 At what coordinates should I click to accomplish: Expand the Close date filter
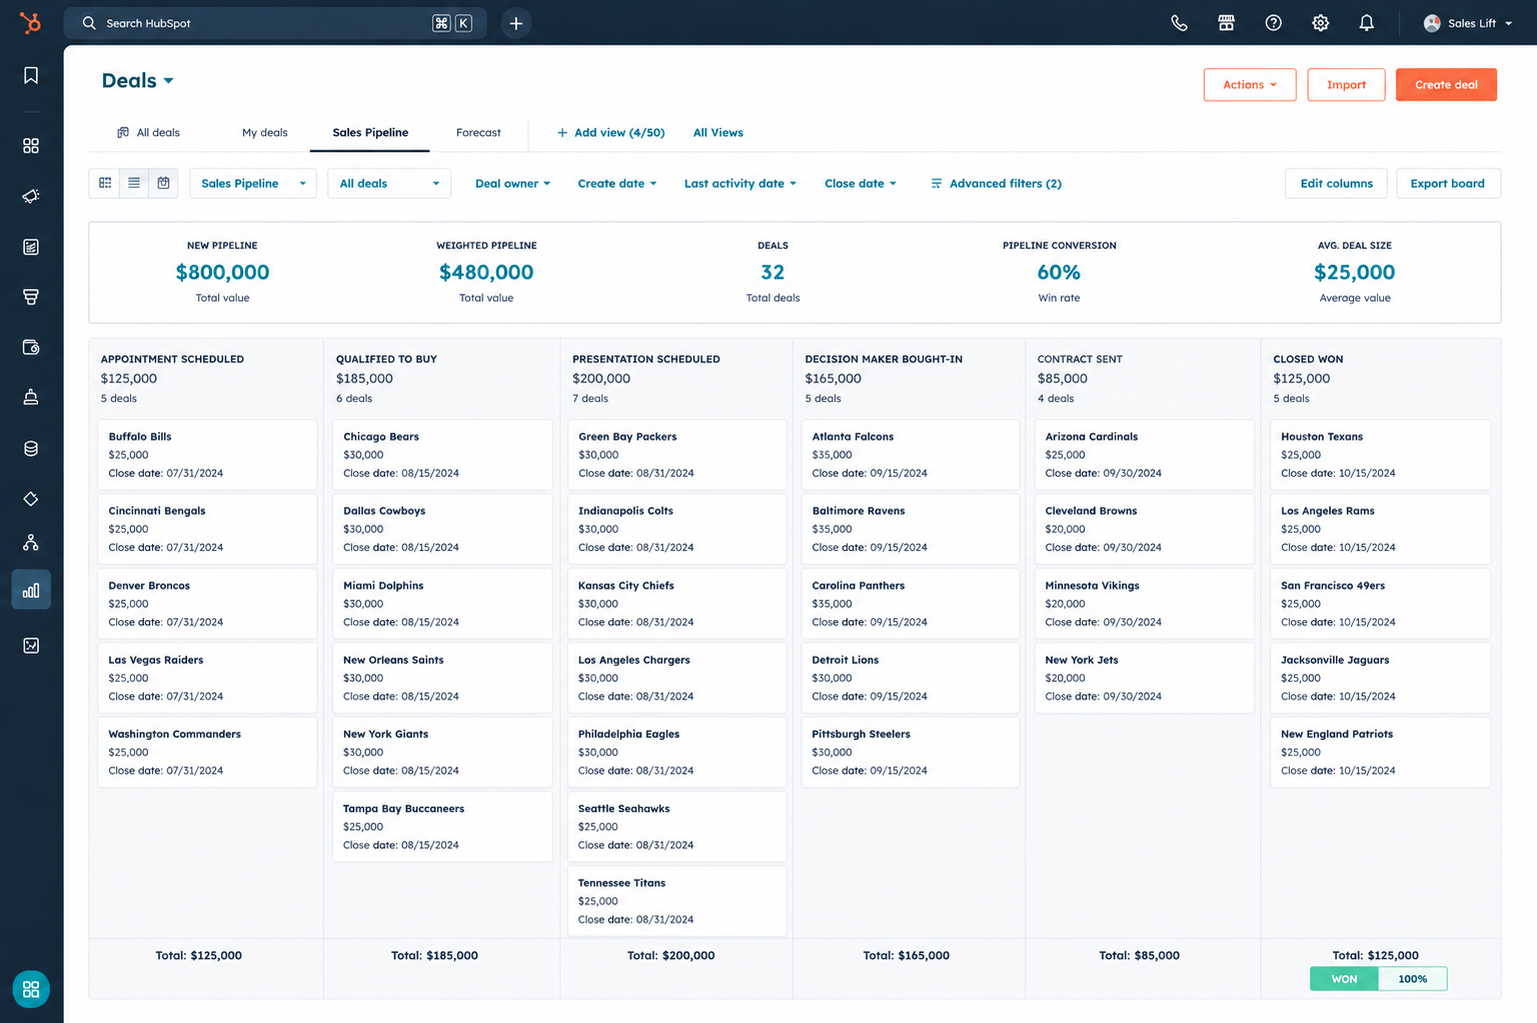pyautogui.click(x=860, y=184)
